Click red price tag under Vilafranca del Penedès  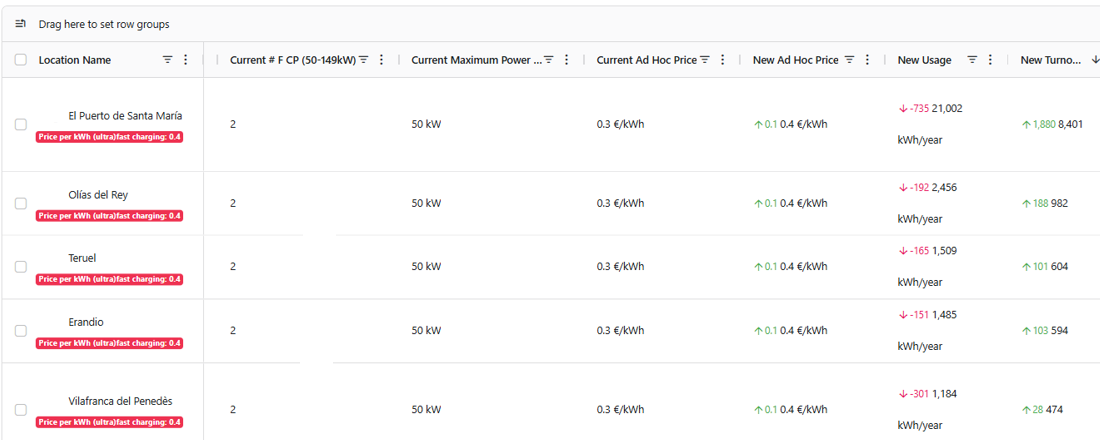point(109,422)
